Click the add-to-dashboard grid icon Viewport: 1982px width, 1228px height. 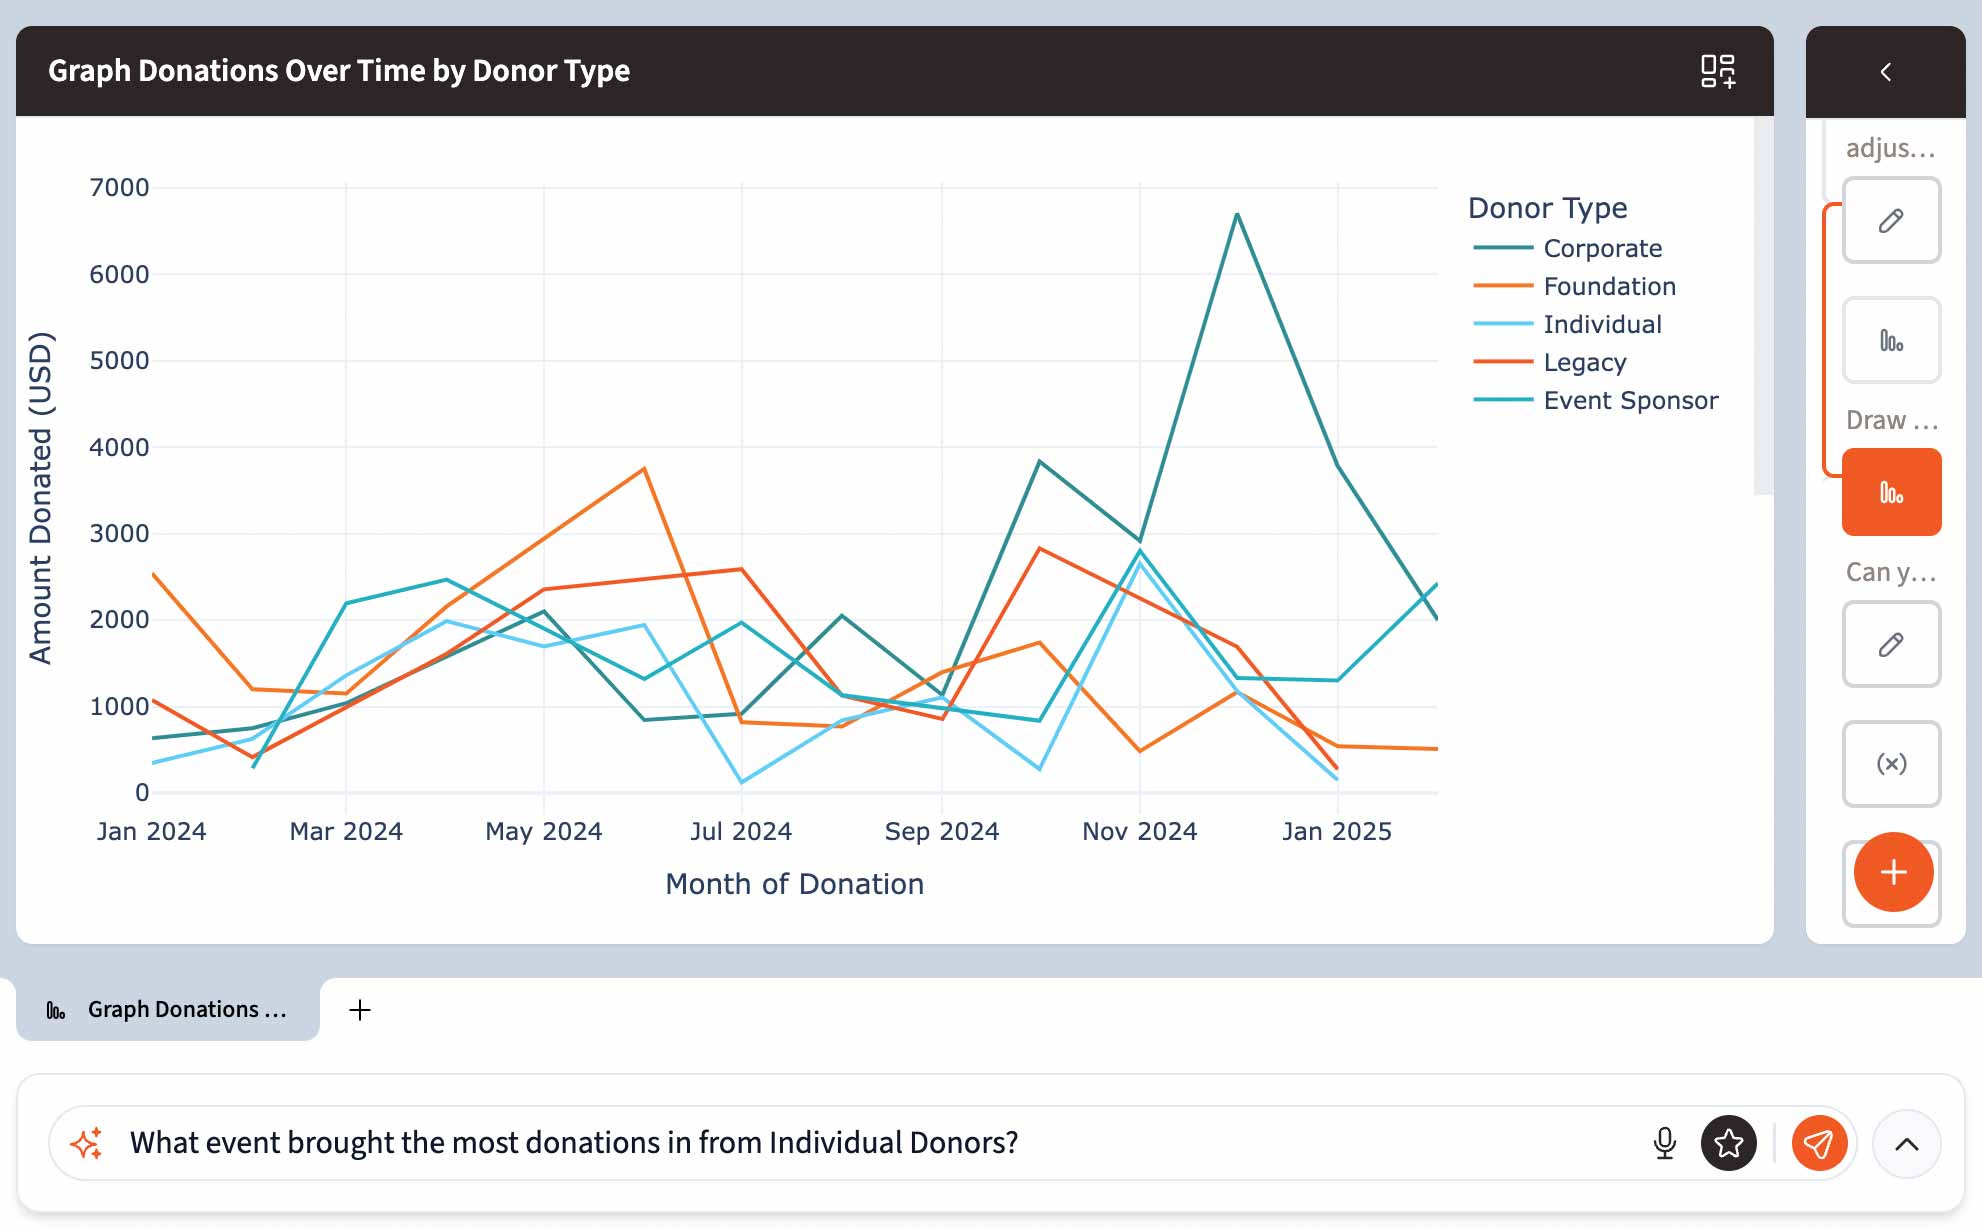1717,71
